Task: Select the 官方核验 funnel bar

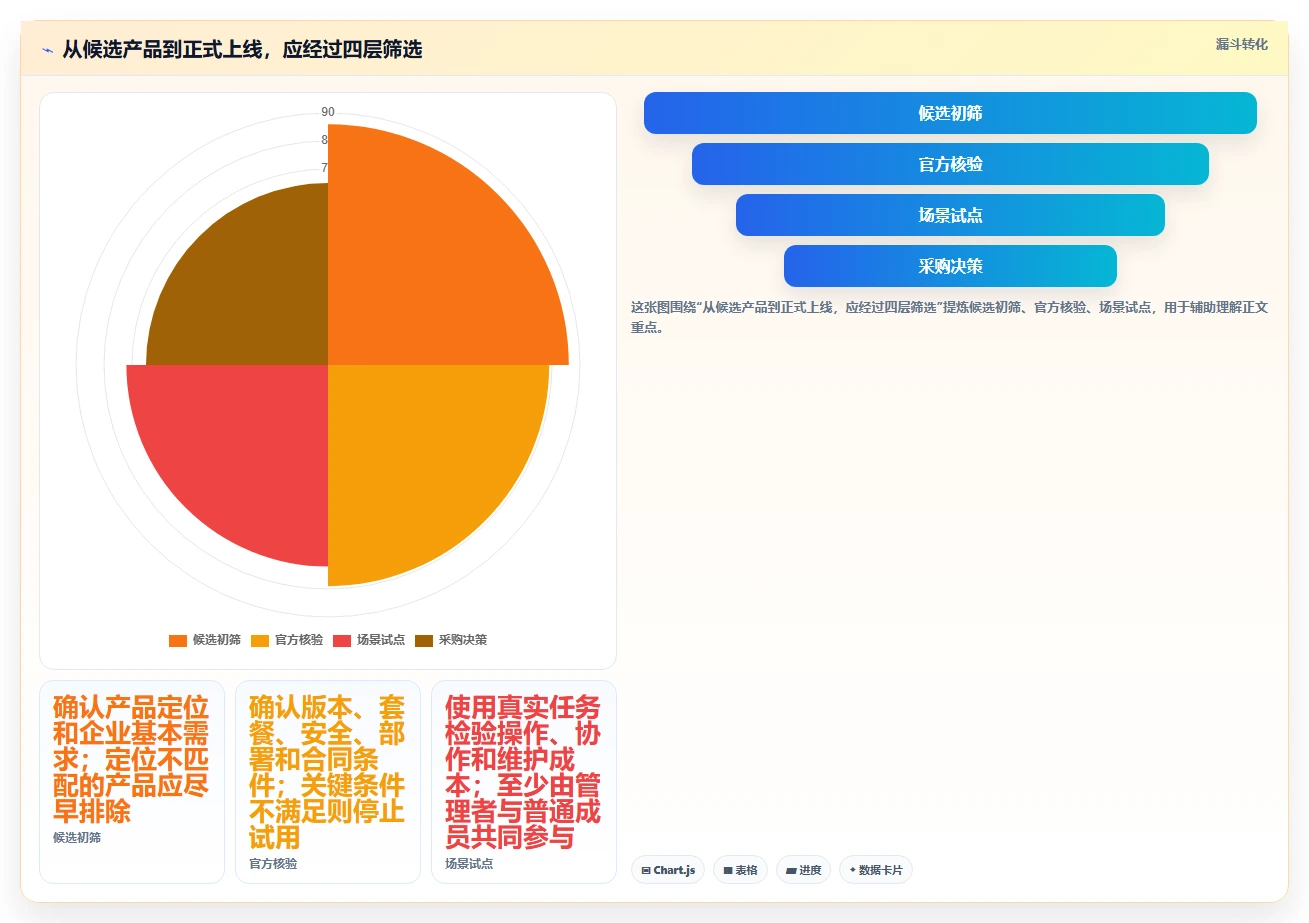Action: [950, 164]
